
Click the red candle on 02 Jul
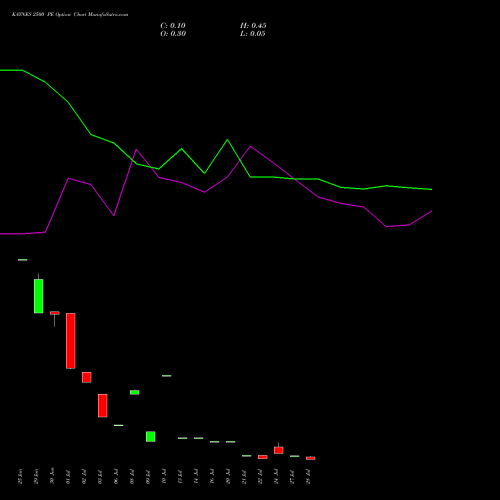coord(87,377)
